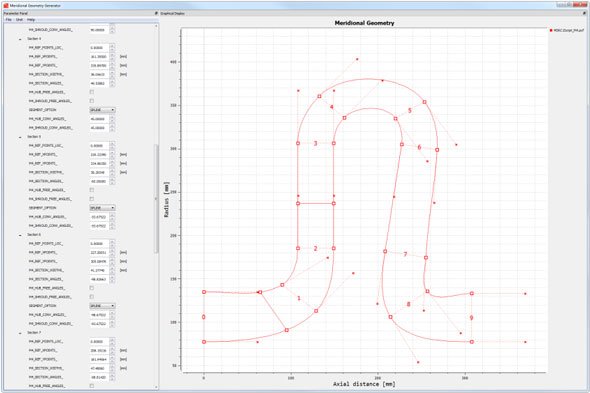Click the topmost shroud conv angle field above Section 4
Viewport: 590px width, 393px height.
[99, 29]
